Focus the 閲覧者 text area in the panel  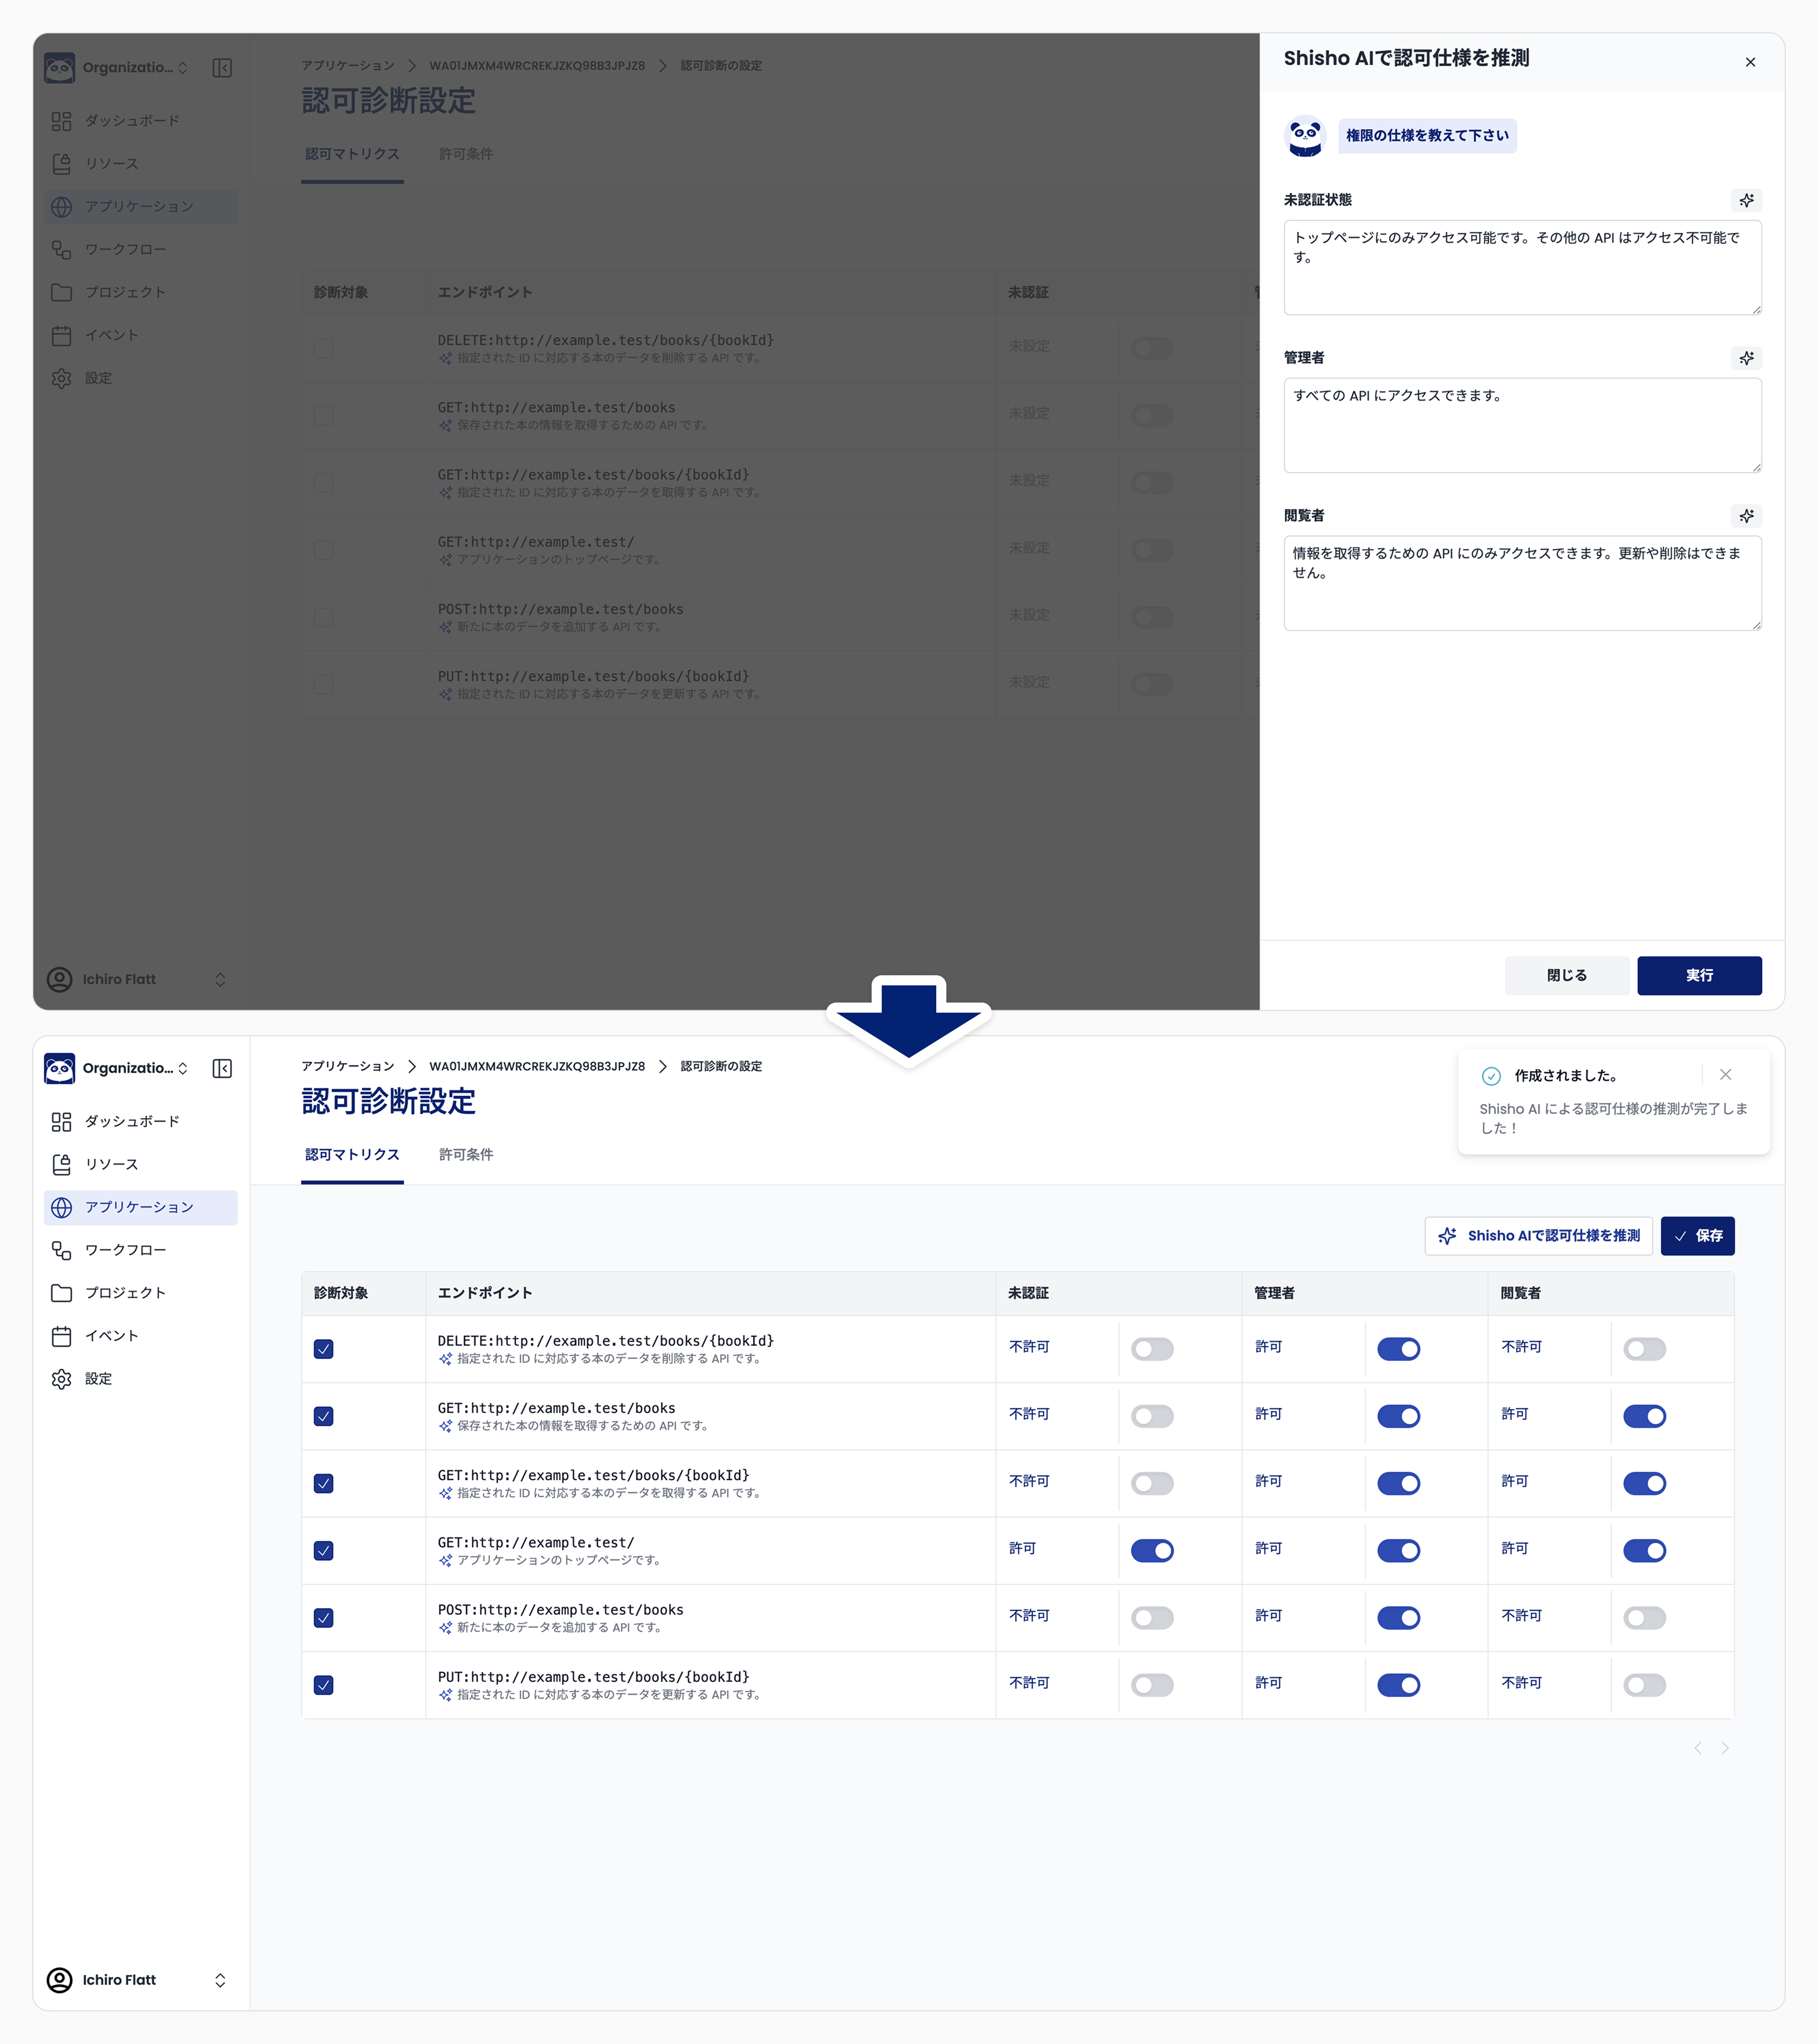tap(1523, 584)
